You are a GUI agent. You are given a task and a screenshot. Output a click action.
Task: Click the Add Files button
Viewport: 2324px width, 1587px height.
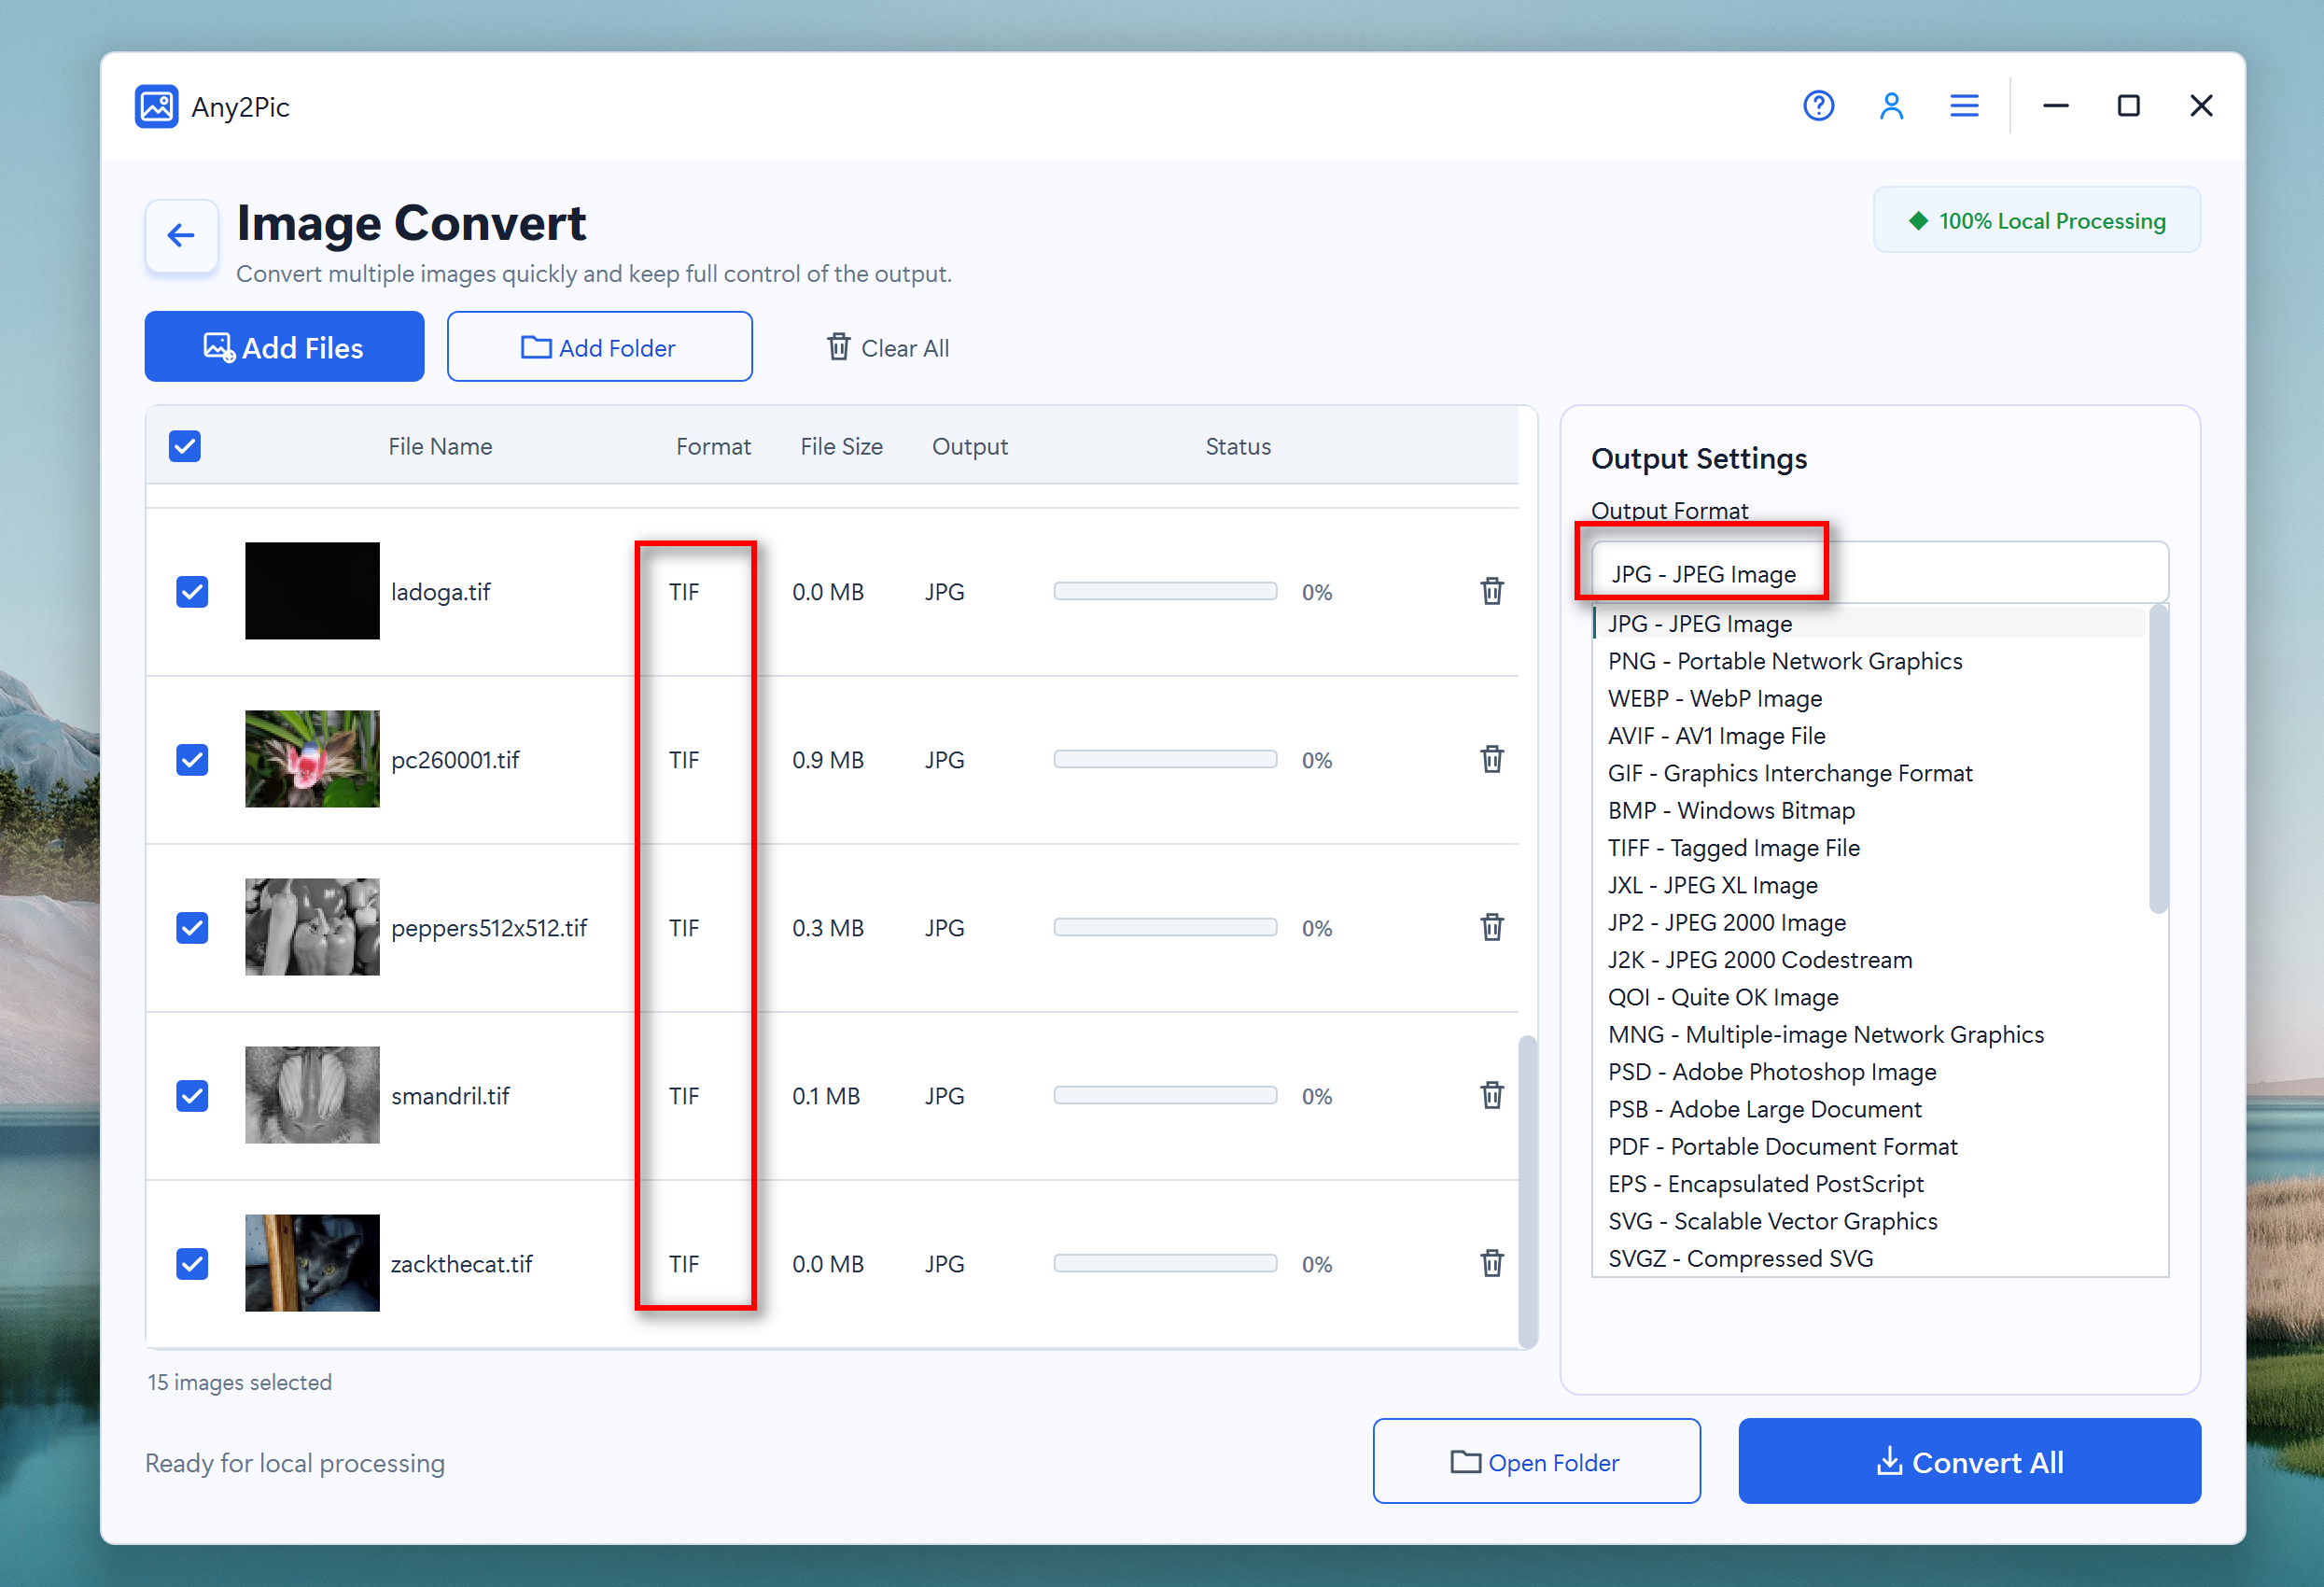click(x=284, y=346)
